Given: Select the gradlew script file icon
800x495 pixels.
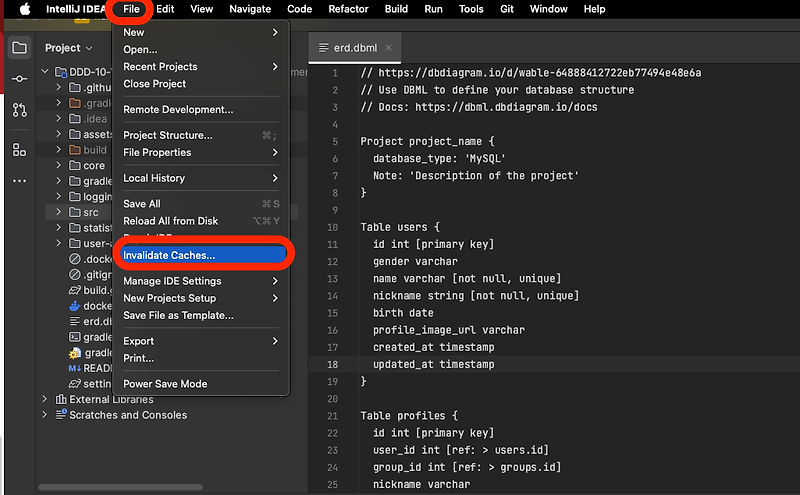Looking at the screenshot, I should point(74,337).
